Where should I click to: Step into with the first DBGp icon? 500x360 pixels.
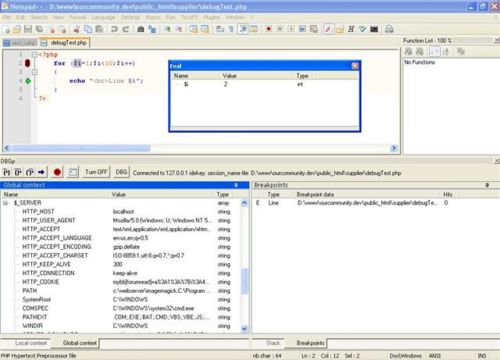tap(7, 172)
